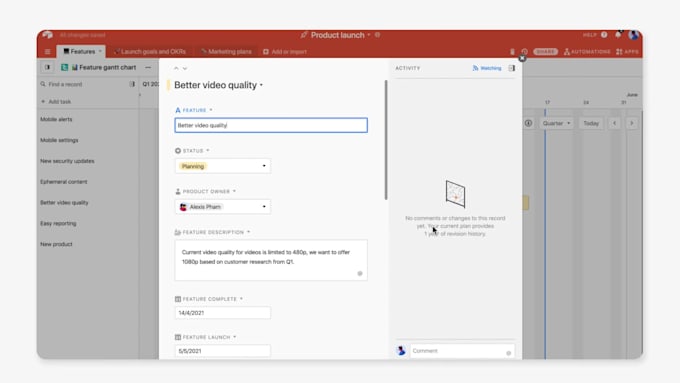Open the Quarter timescale dropdown
This screenshot has height=383, width=680.
(556, 123)
